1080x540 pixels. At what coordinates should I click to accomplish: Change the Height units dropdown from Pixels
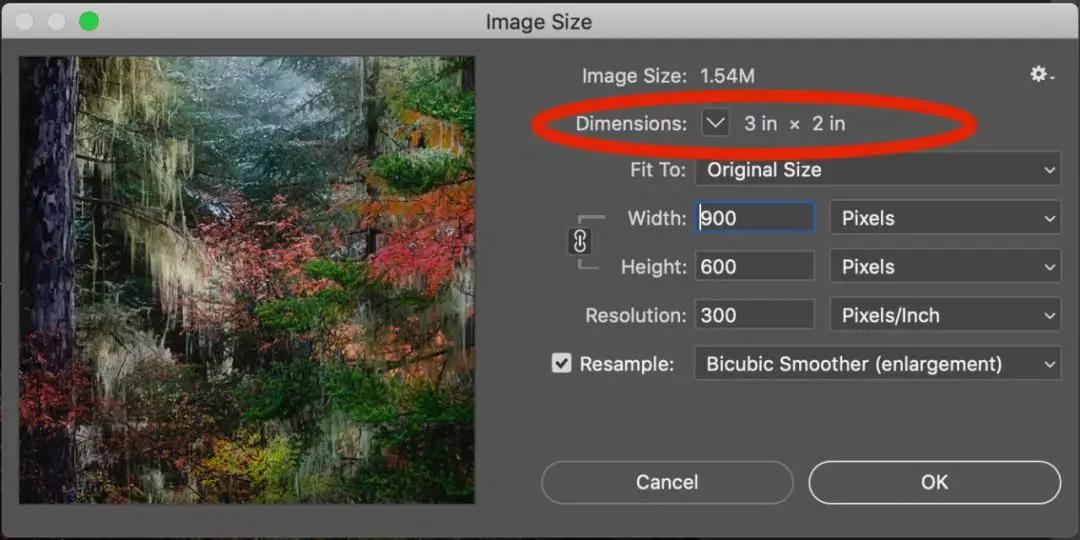click(946, 267)
